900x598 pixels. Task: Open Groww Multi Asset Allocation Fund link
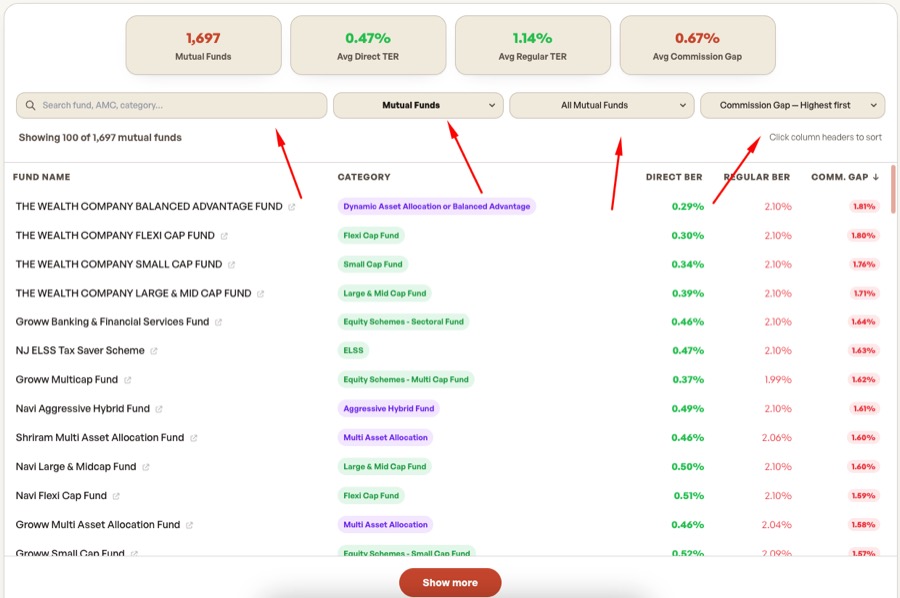click(98, 525)
